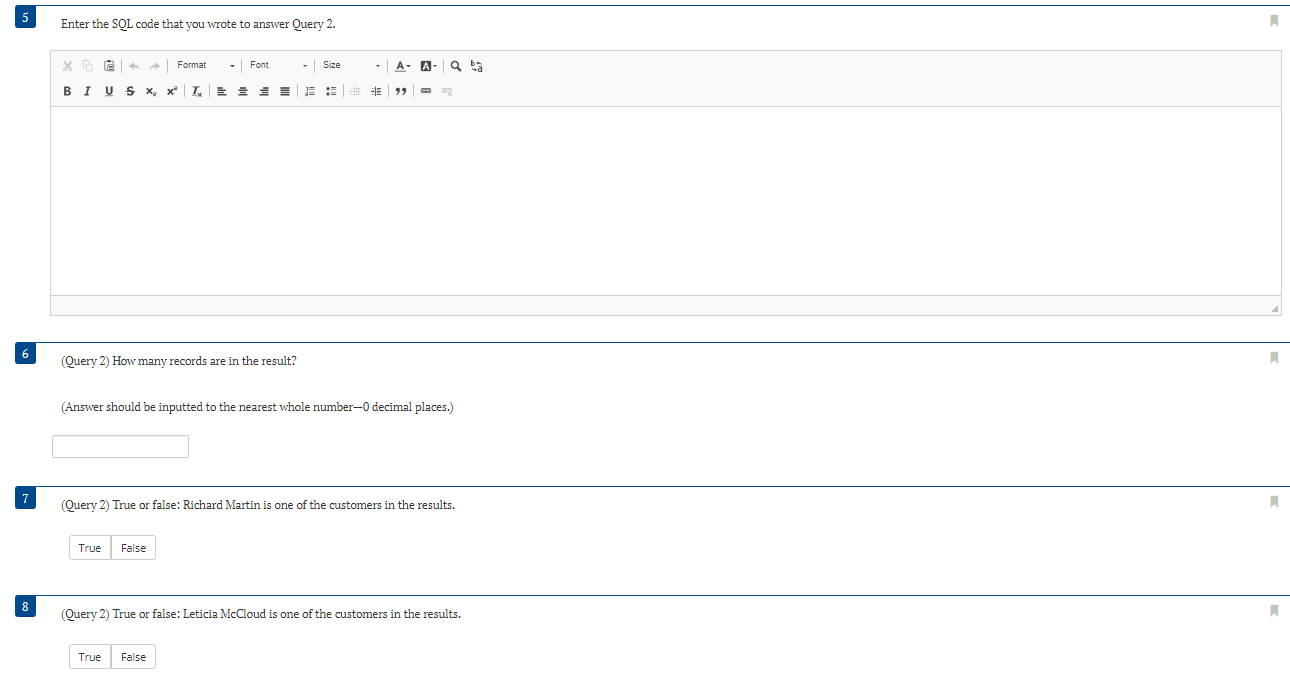The image size is (1290, 693).
Task: Select True for Leticia McCloud question
Action: tap(90, 657)
